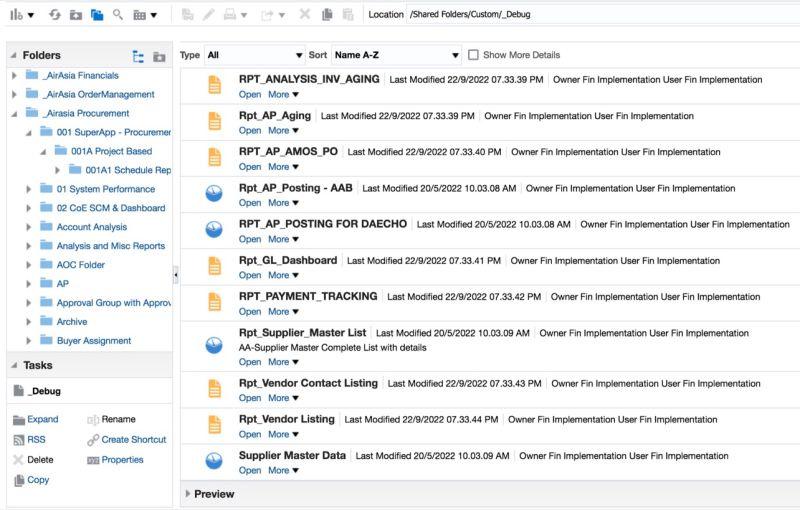Click the Properties task link
Screen dimensions: 800x510
[x=122, y=460]
